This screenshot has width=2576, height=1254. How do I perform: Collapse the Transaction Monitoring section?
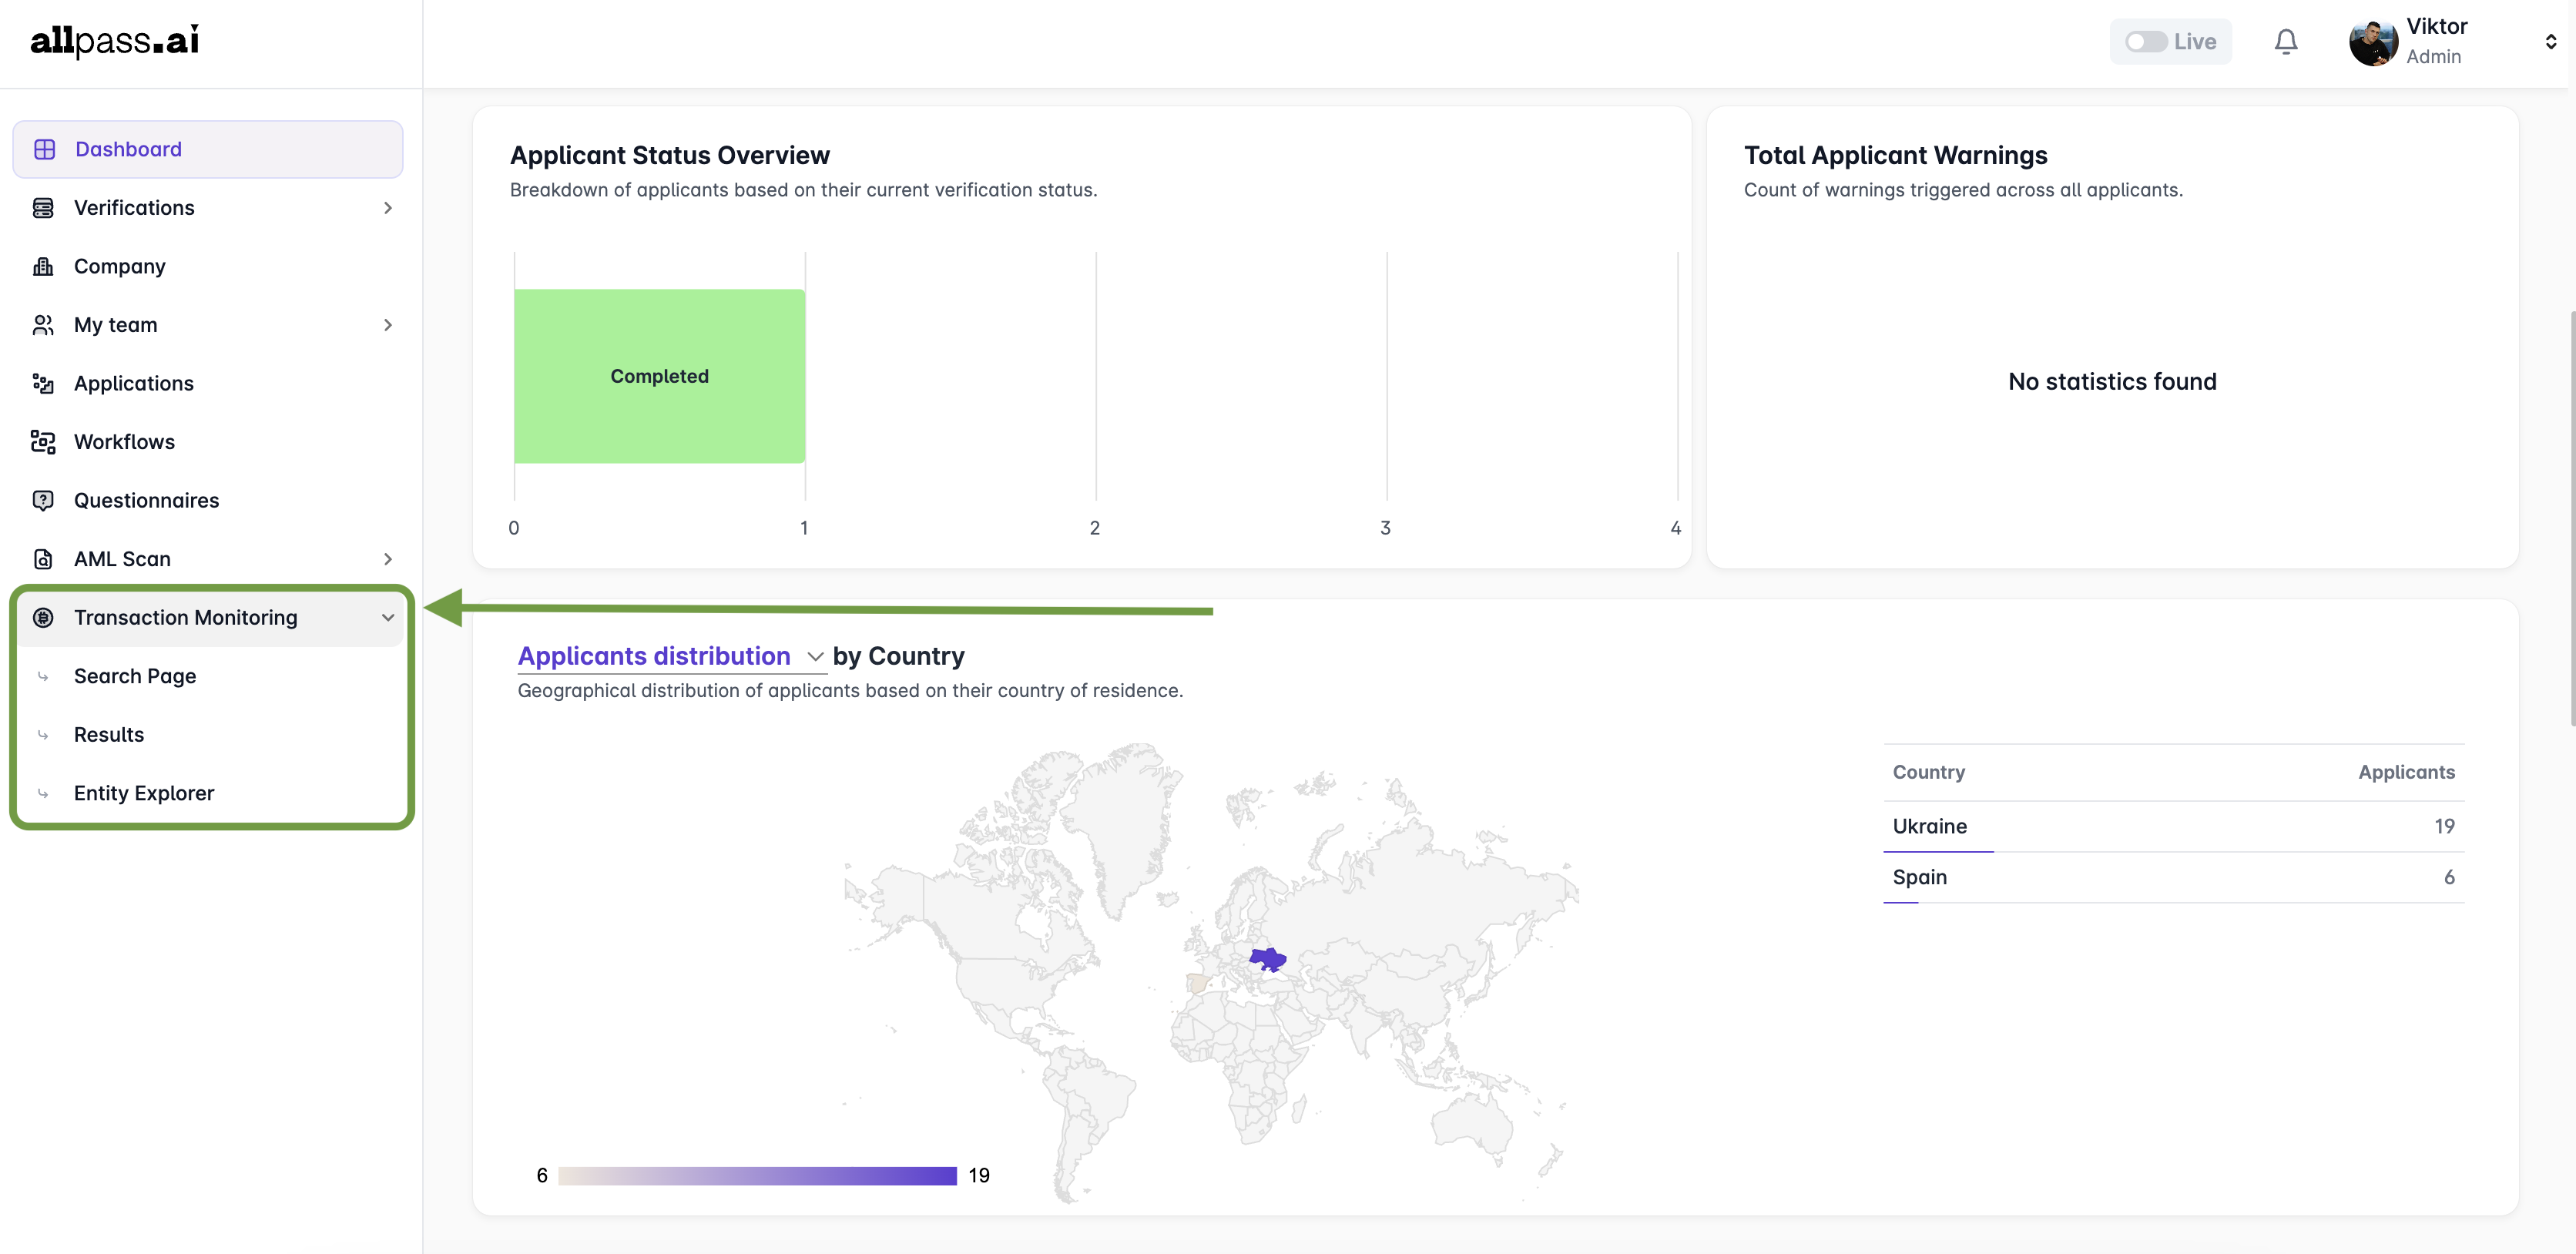click(388, 618)
